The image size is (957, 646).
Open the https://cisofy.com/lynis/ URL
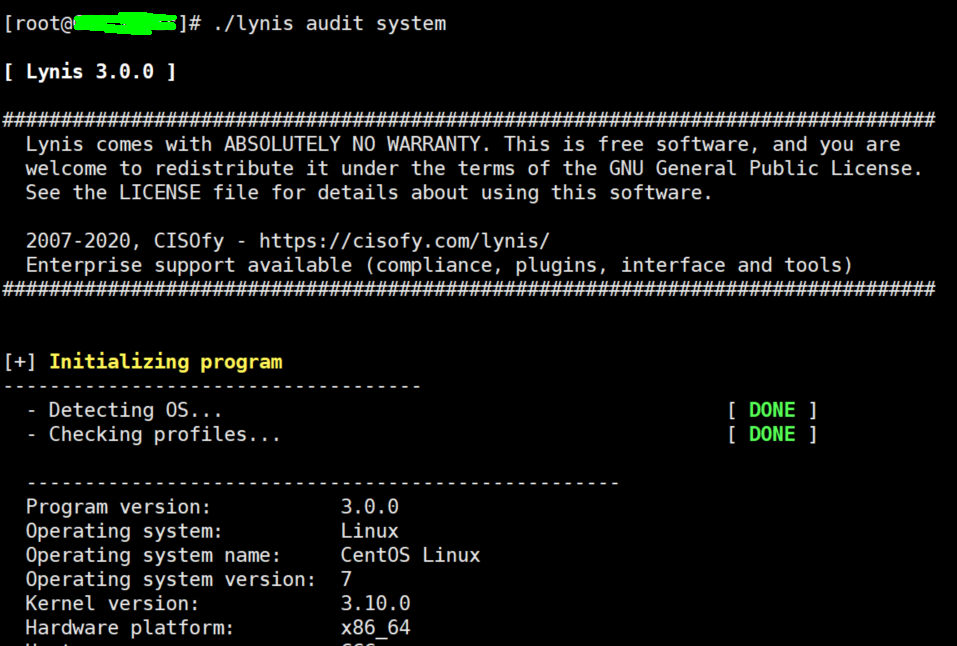coord(404,241)
